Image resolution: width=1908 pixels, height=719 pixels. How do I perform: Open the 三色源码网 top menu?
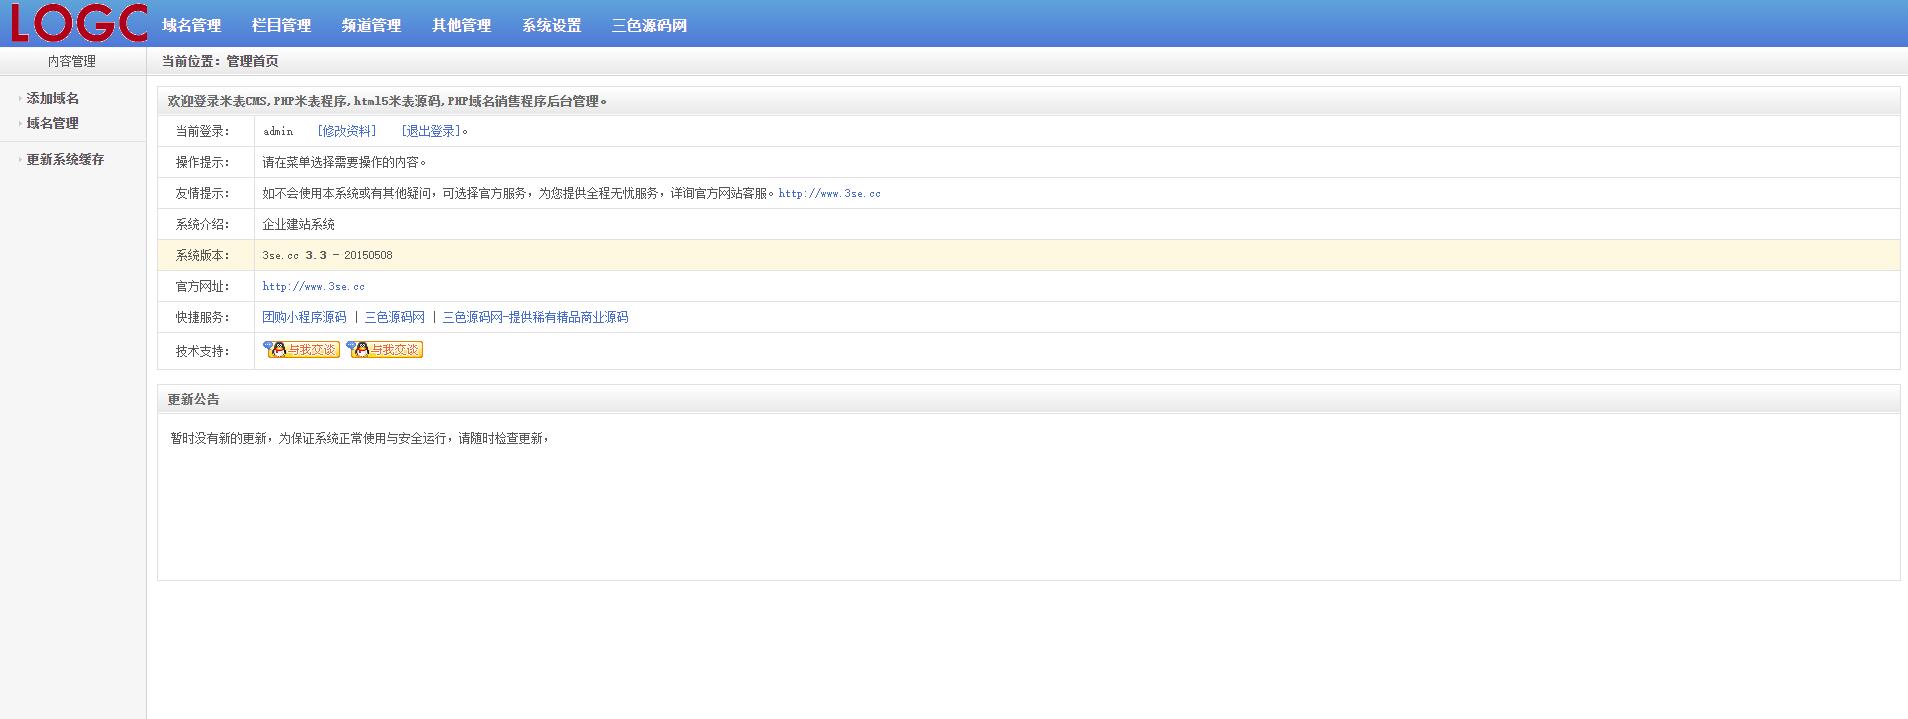[x=650, y=26]
